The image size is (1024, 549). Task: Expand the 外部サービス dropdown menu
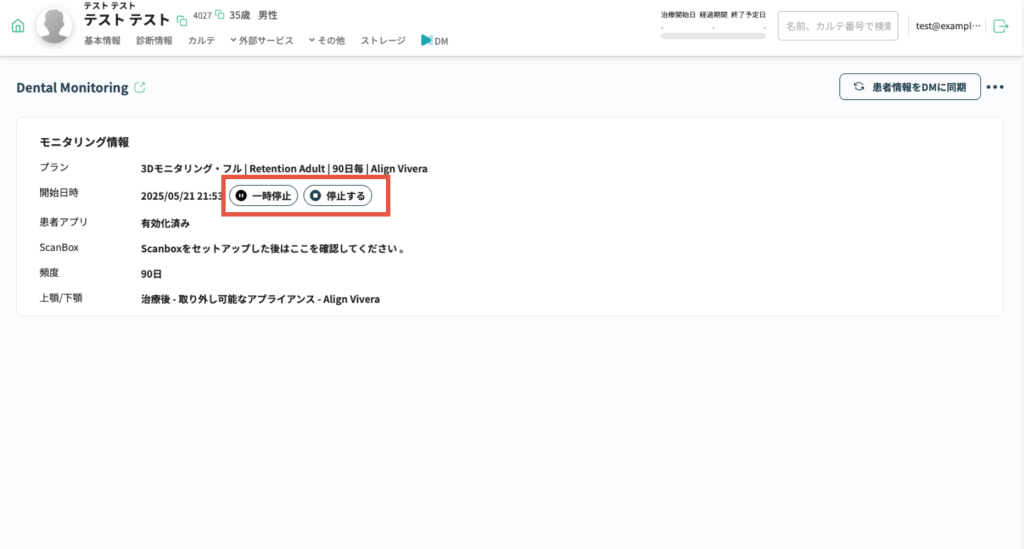(x=261, y=40)
